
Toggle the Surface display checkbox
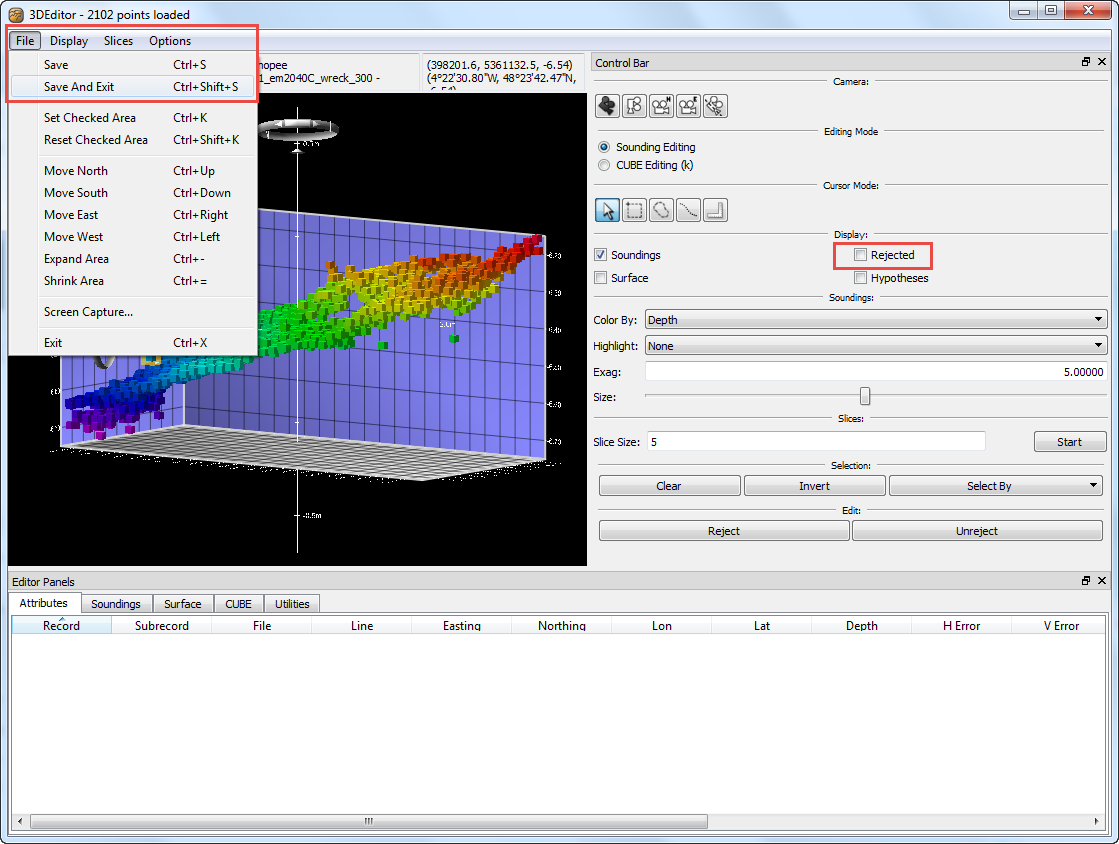point(601,278)
